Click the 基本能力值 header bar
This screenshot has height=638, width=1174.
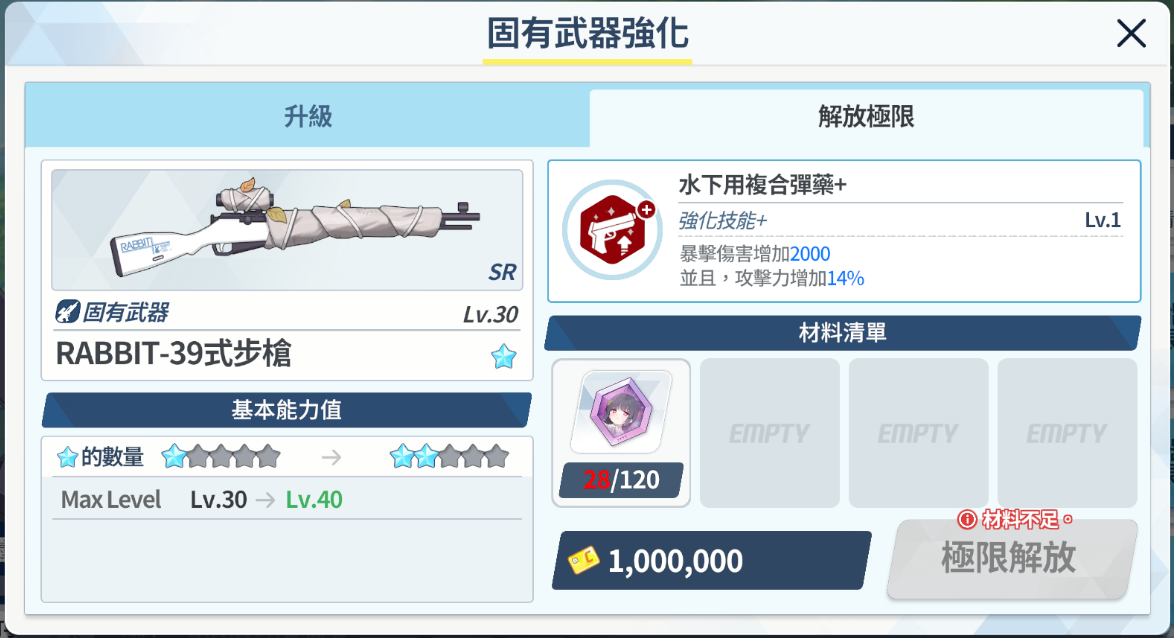[x=287, y=410]
